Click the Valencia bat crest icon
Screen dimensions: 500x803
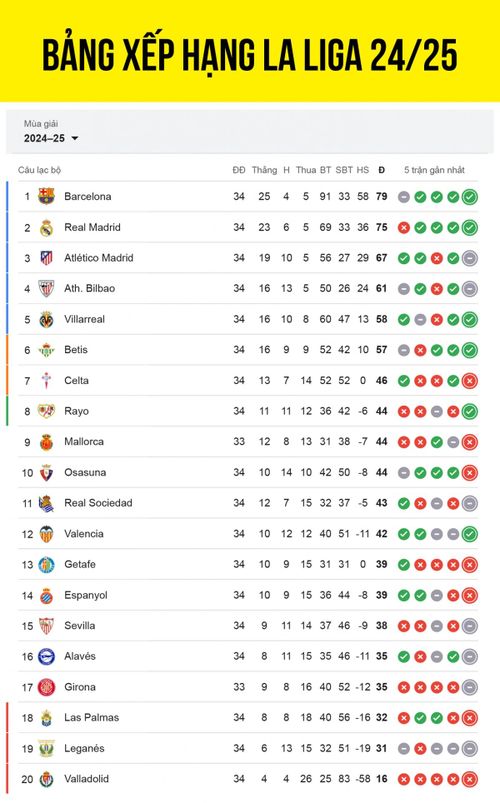46,534
